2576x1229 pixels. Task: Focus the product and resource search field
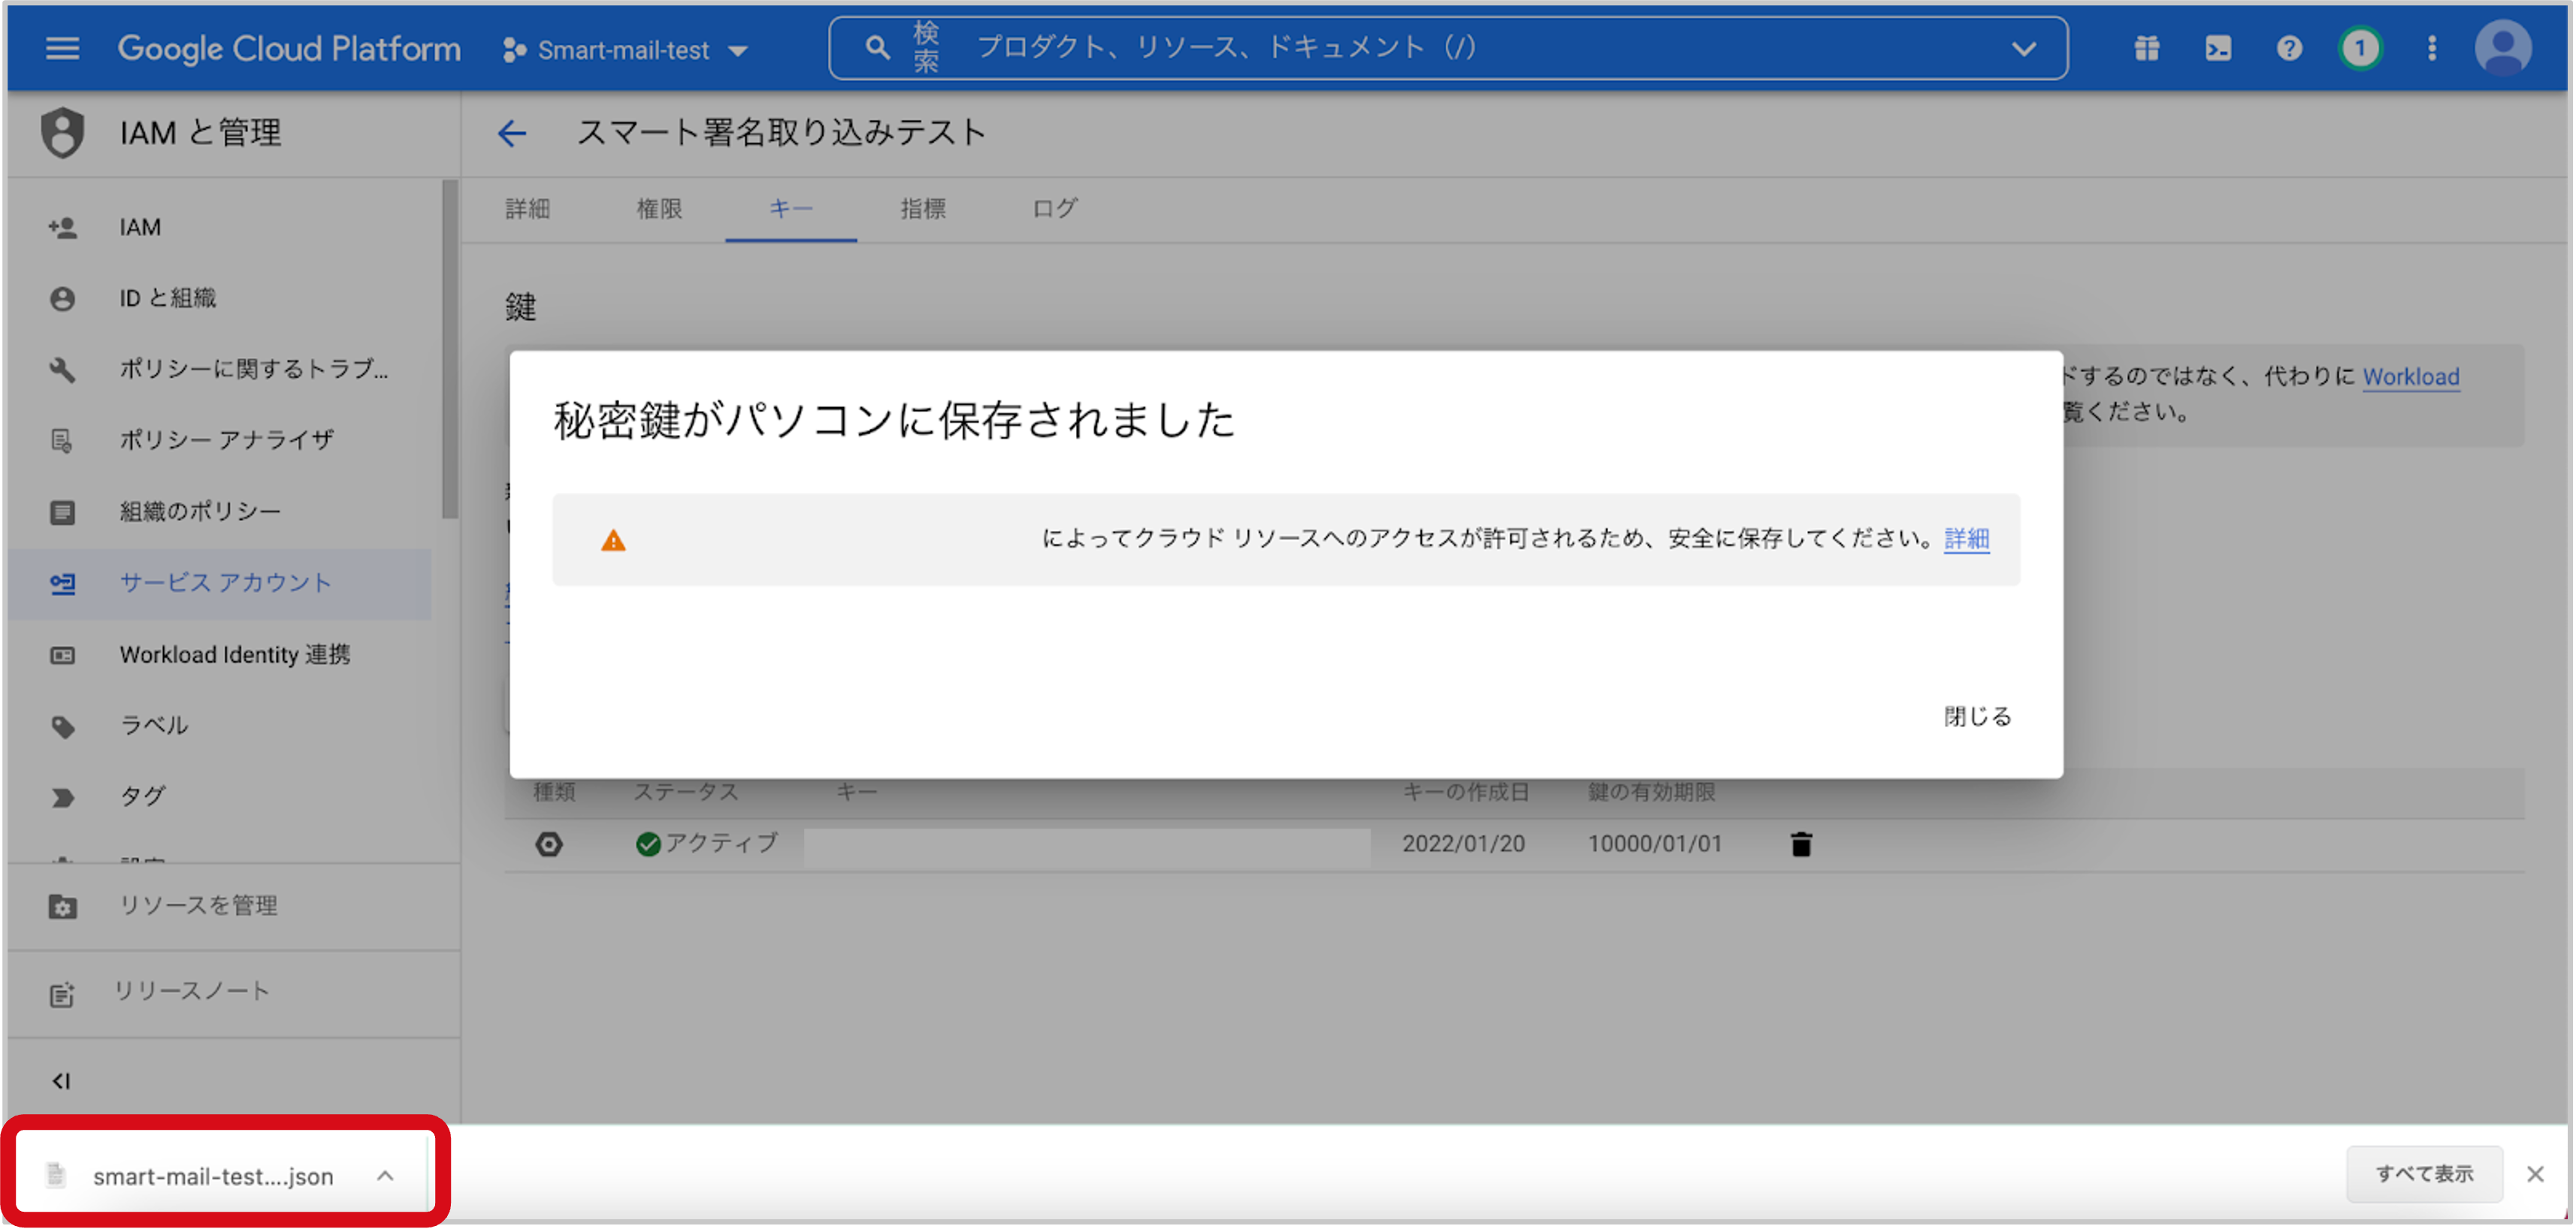(1448, 48)
